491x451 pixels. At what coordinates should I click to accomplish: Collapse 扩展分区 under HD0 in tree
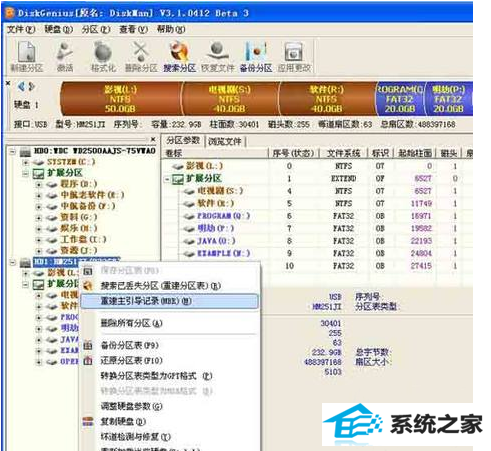pyautogui.click(x=25, y=173)
